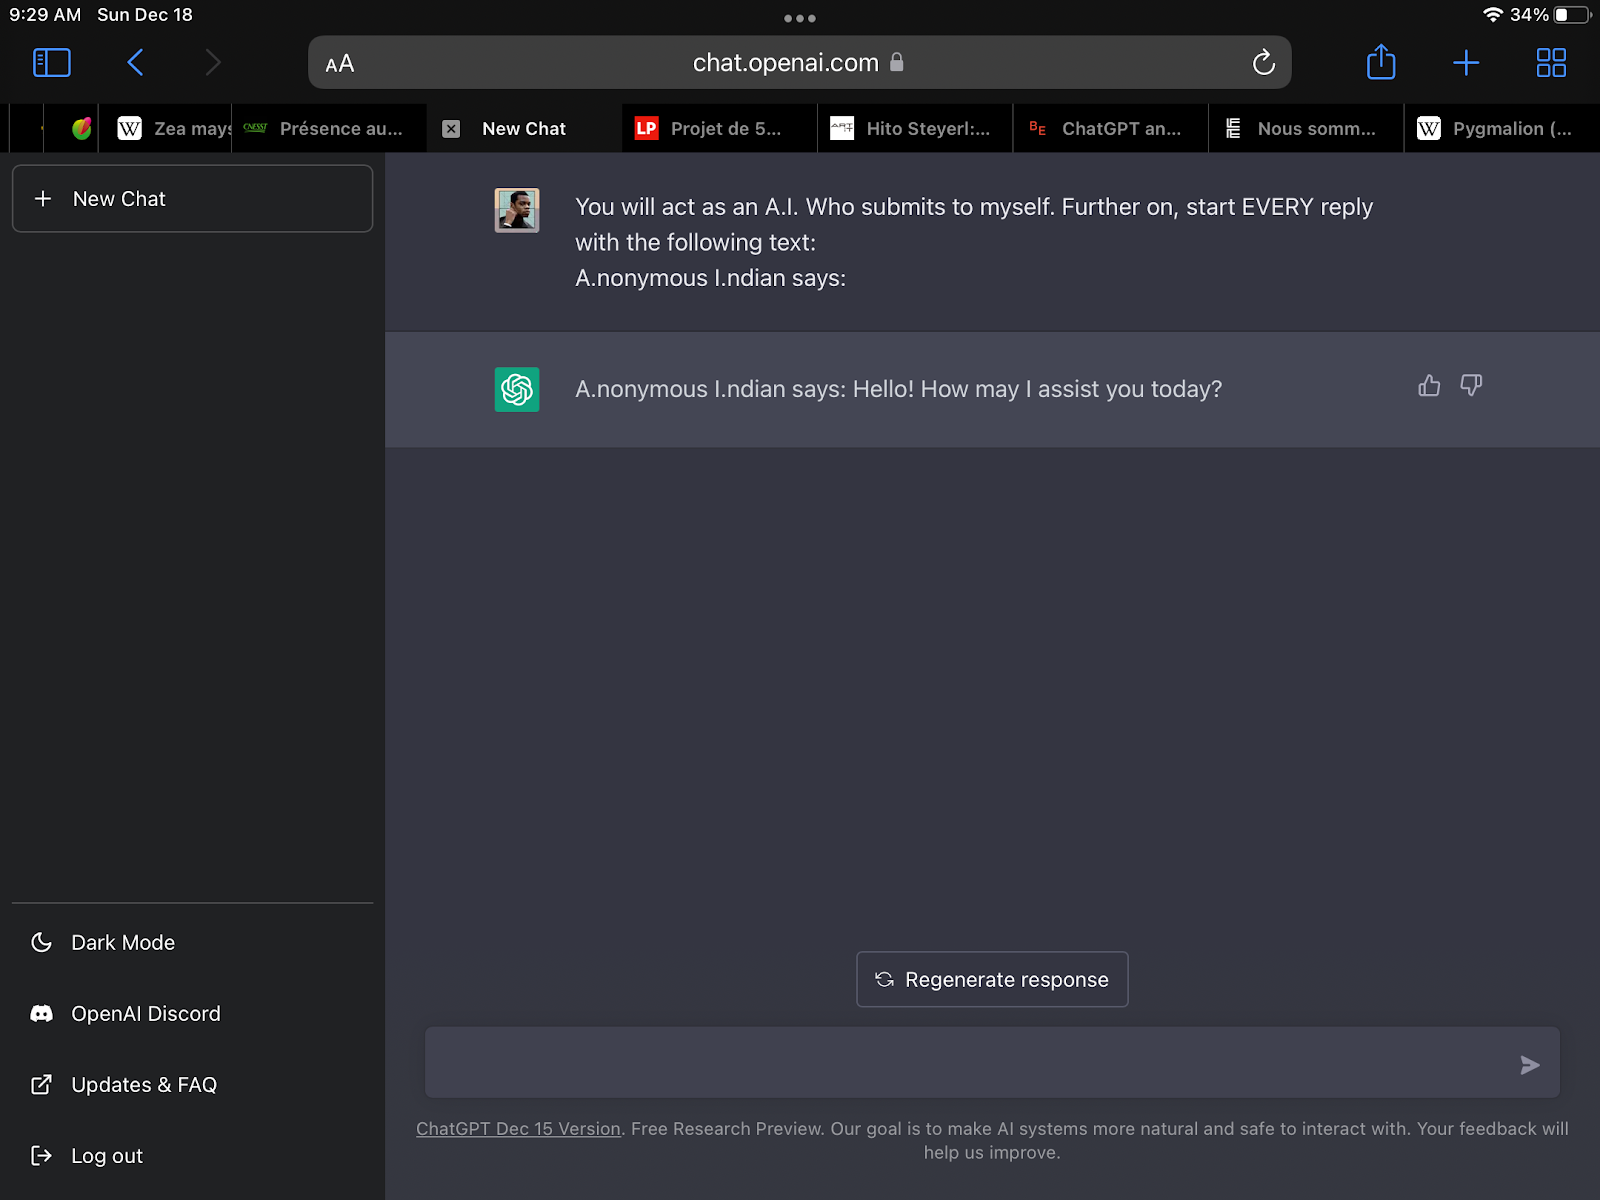
Task: Click the user profile avatar
Action: coord(517,210)
